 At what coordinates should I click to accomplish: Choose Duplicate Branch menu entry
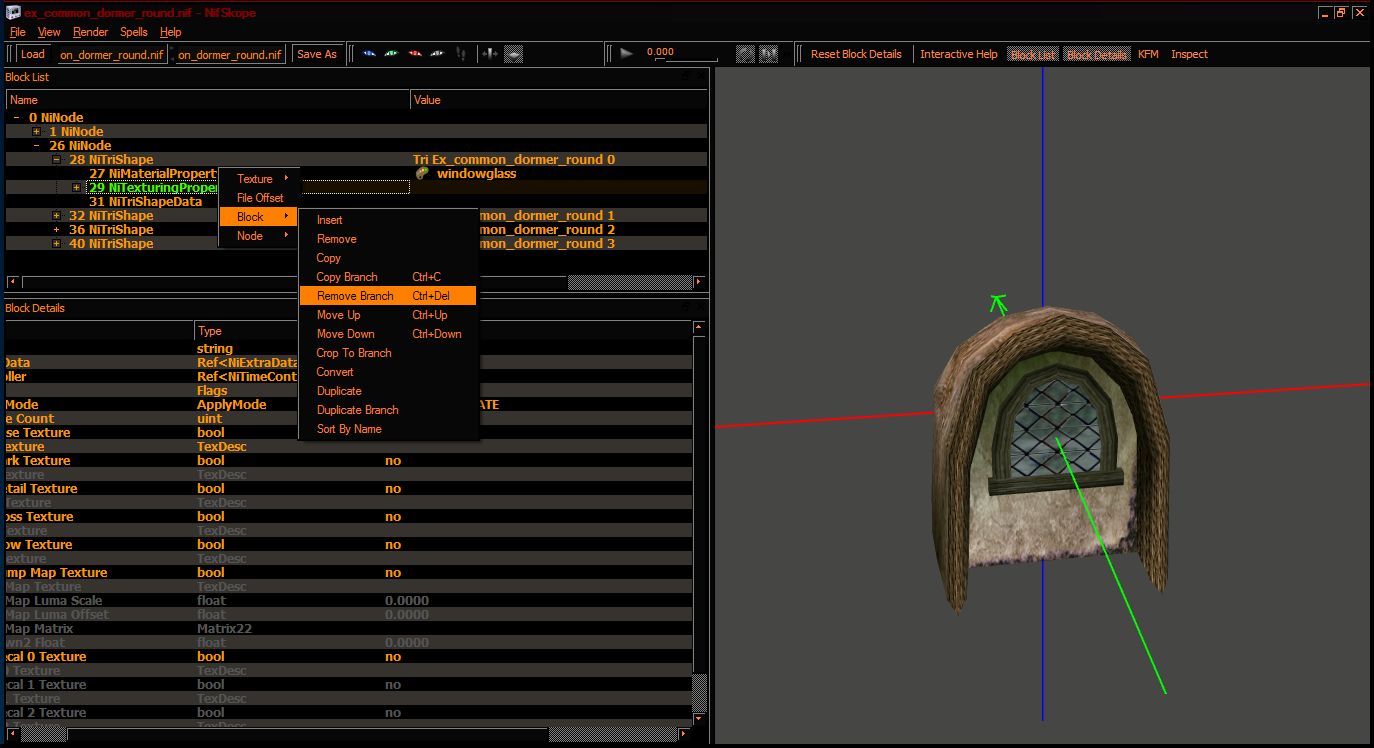point(388,410)
